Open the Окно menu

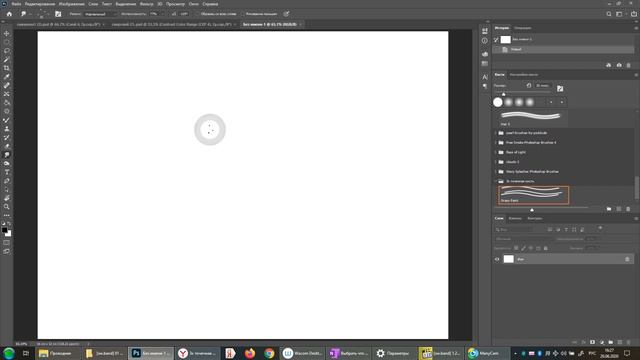(x=193, y=4)
